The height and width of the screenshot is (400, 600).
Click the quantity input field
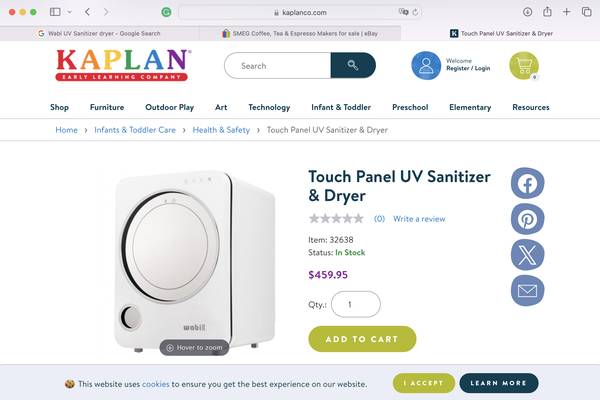point(355,304)
